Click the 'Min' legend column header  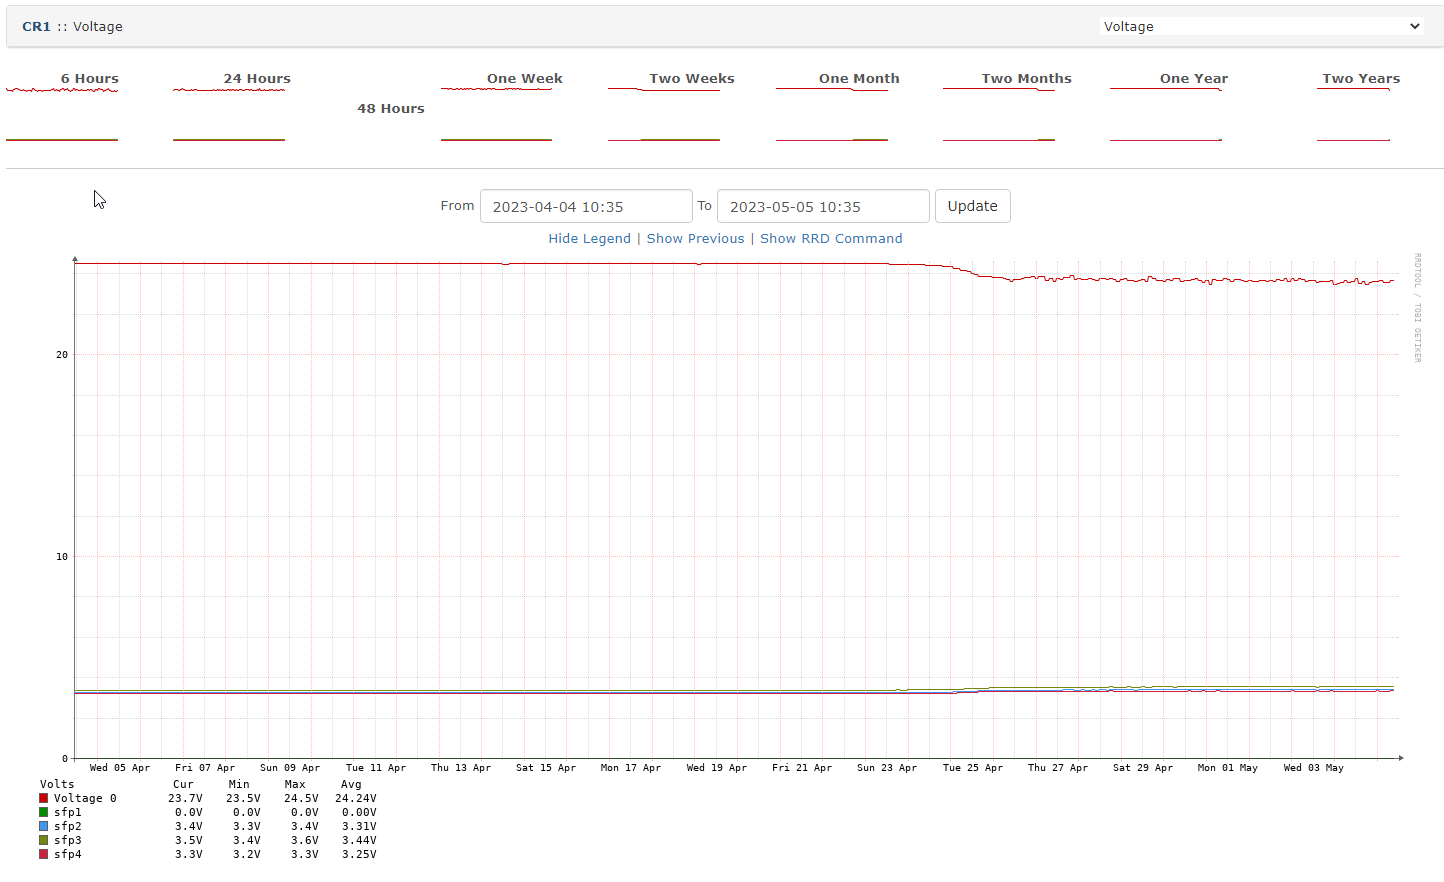coord(239,784)
